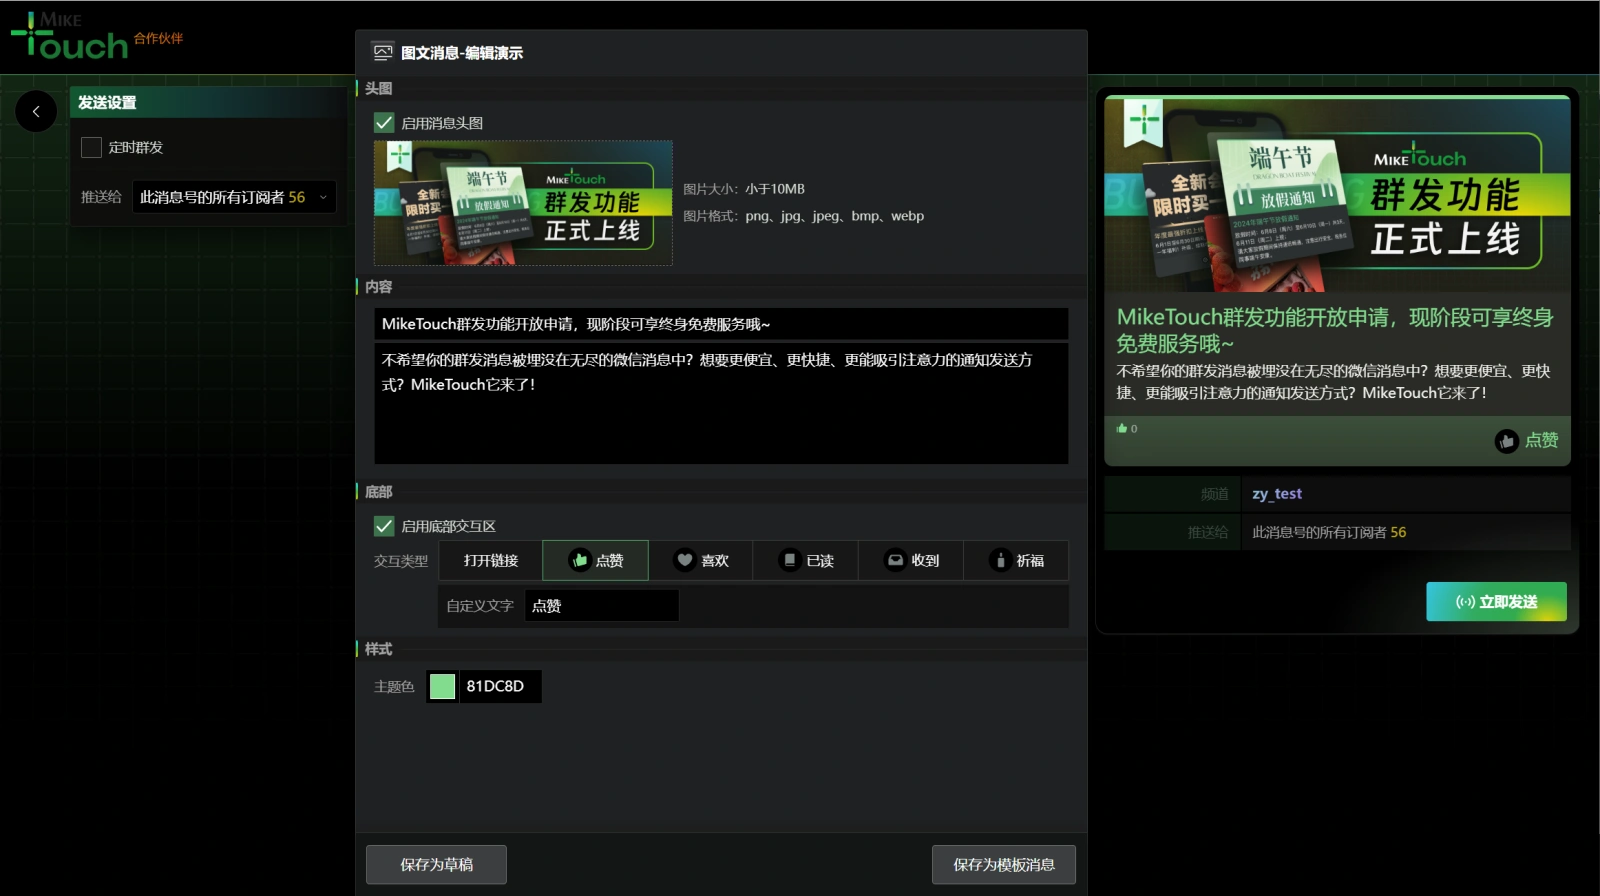
Task: Click the image-text message icon in header
Action: 382,52
